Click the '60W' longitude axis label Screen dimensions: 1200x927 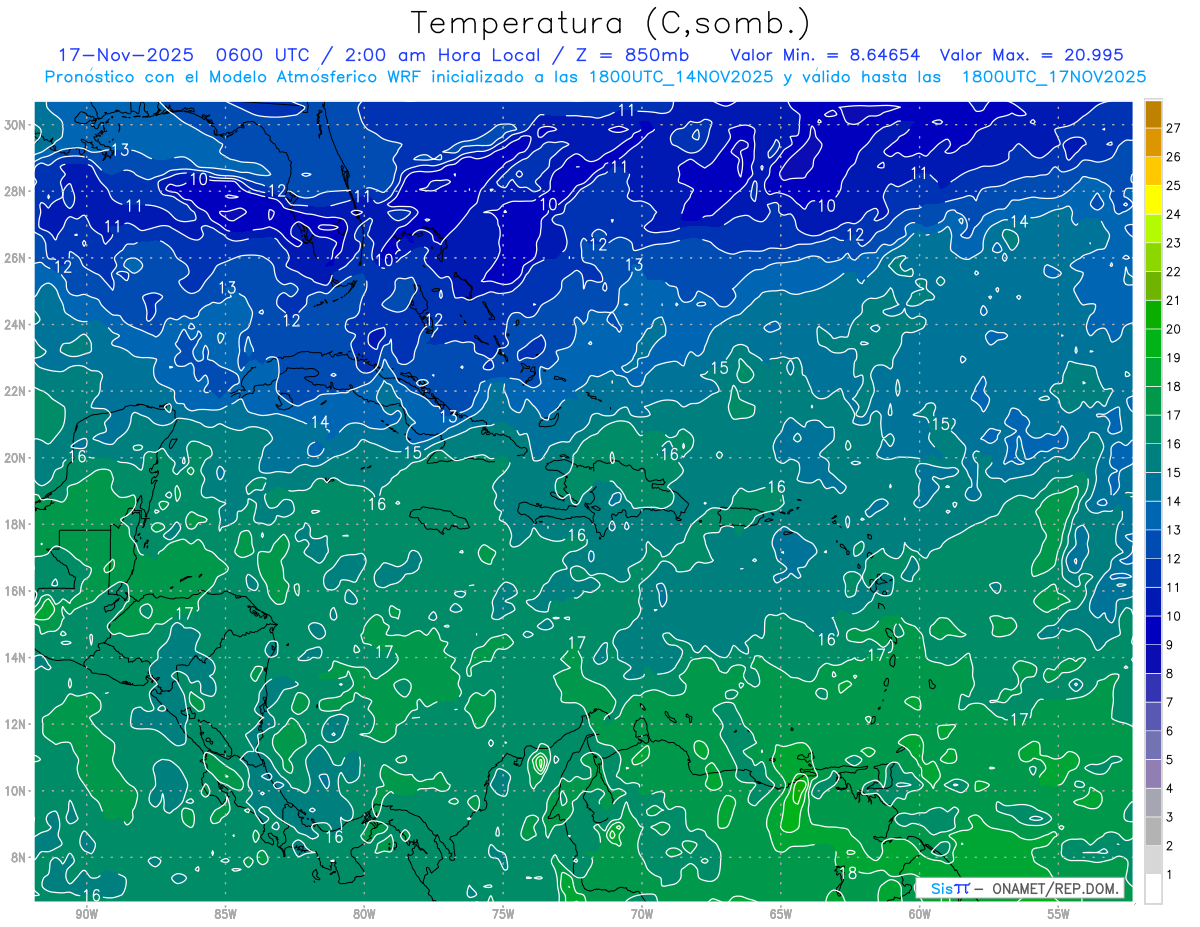tap(920, 914)
